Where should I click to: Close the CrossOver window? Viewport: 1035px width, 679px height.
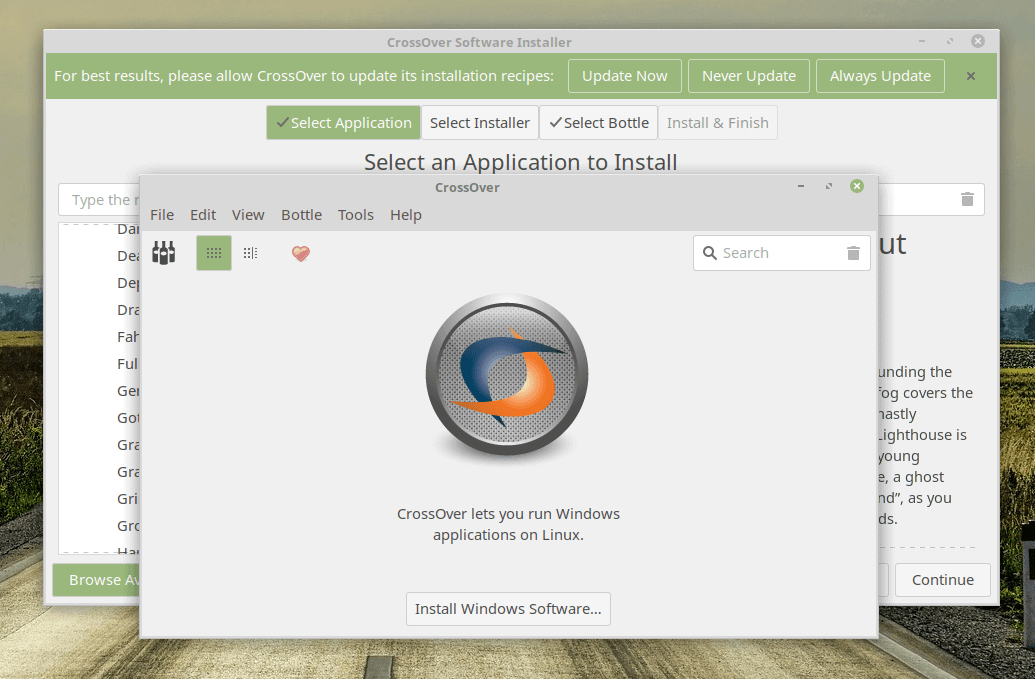(857, 186)
